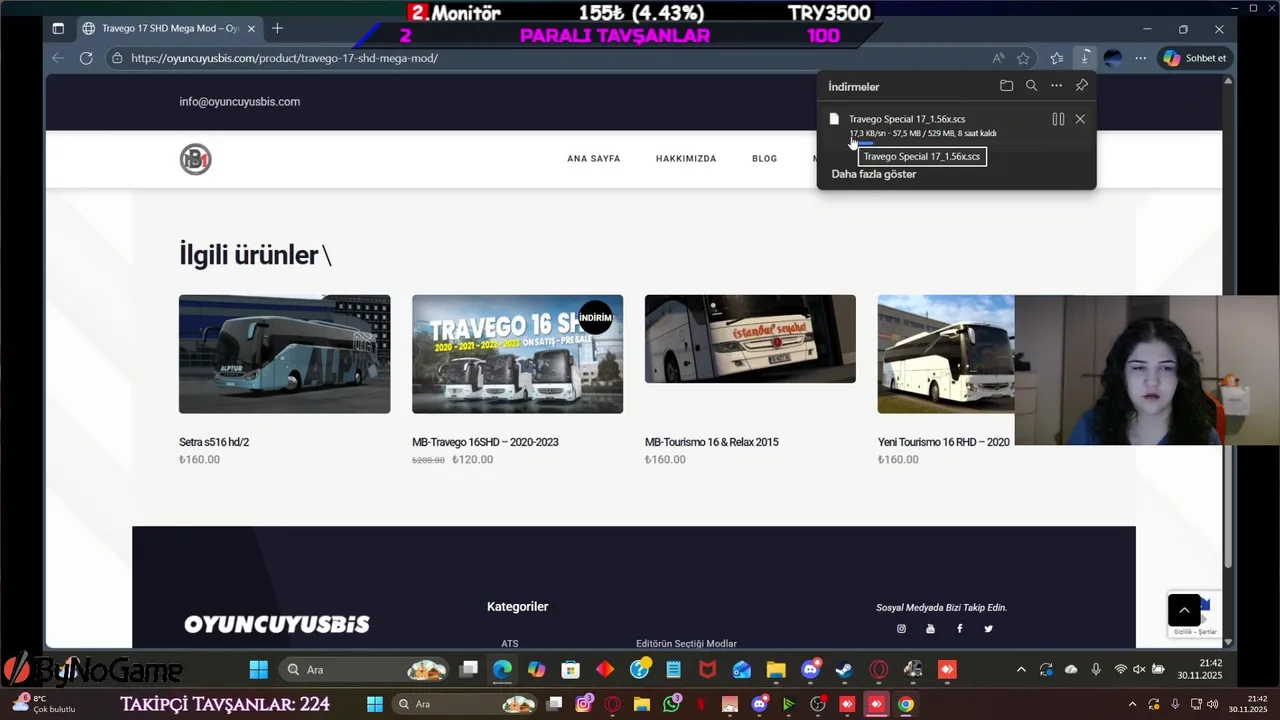Click the read aloud icon in the address bar
The image size is (1280, 720).
click(x=998, y=58)
